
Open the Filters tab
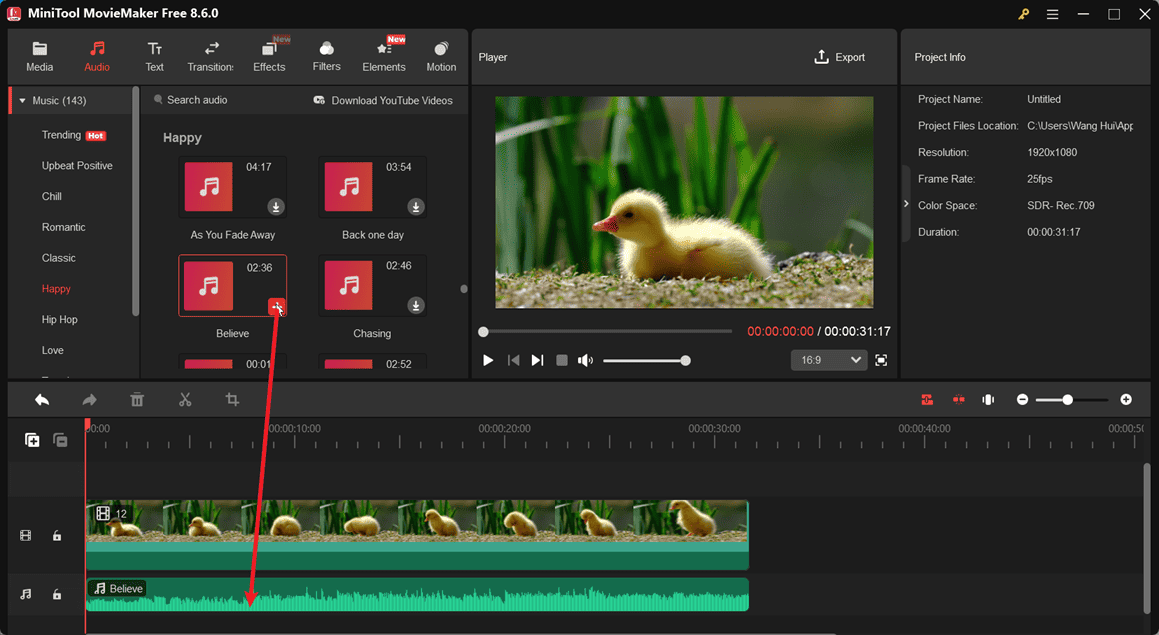tap(326, 57)
